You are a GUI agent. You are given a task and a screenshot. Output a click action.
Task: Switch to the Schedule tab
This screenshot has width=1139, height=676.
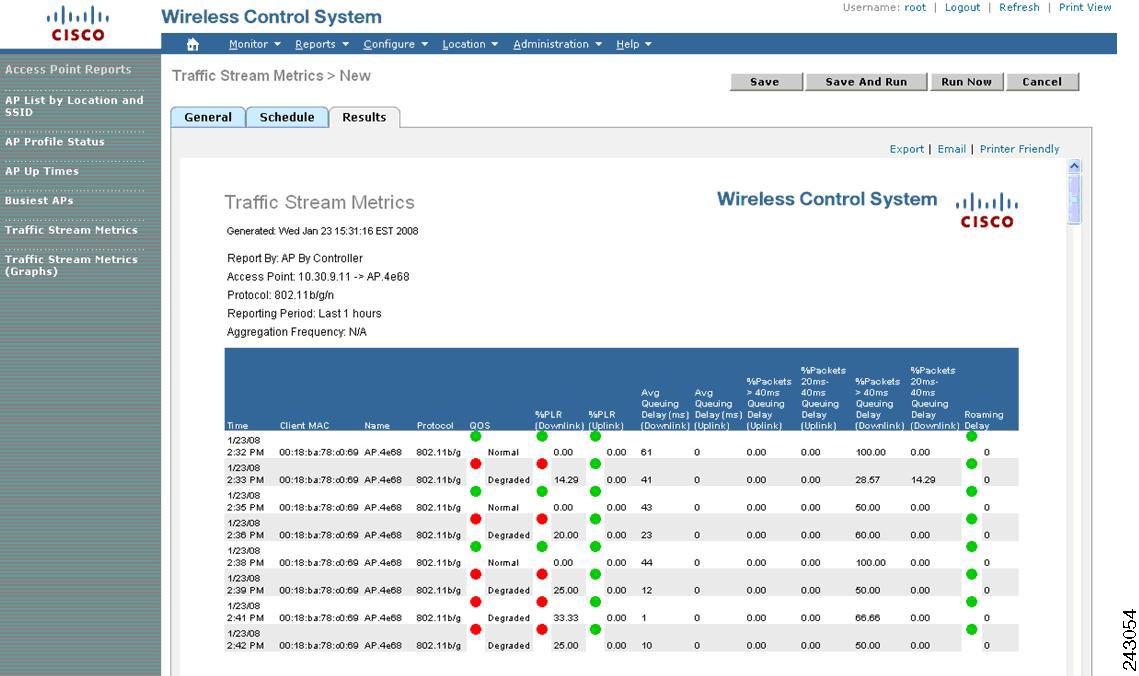click(x=287, y=117)
